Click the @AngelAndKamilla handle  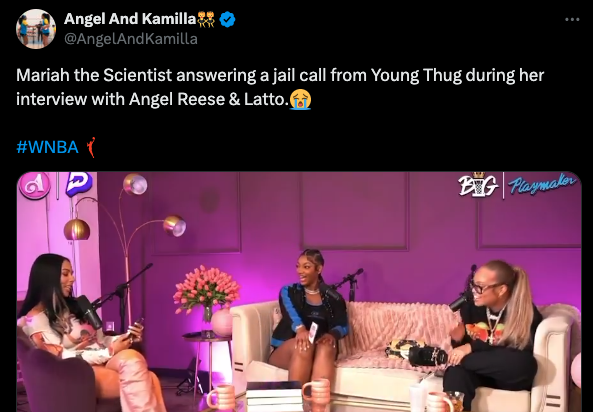[x=131, y=39]
